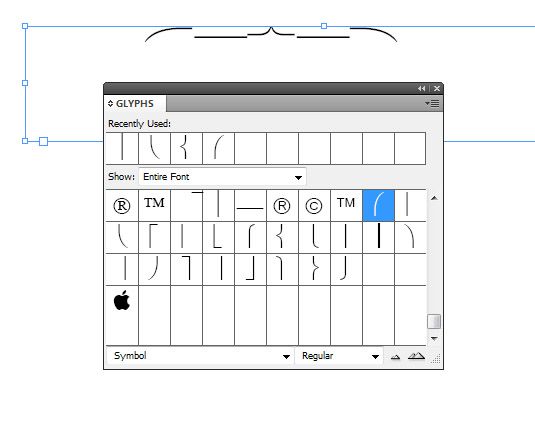Select vertical bar glyph right of highlighted cell
Viewport: 535px width, 425px height.
click(x=410, y=206)
